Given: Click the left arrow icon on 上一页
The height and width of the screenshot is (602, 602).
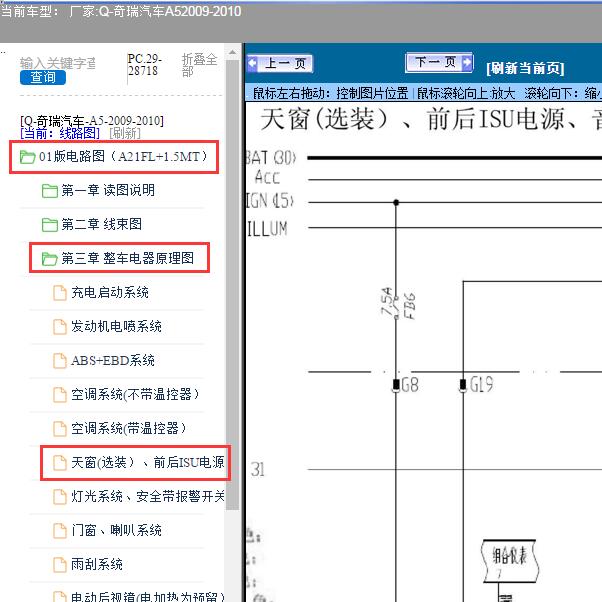Looking at the screenshot, I should click(253, 63).
